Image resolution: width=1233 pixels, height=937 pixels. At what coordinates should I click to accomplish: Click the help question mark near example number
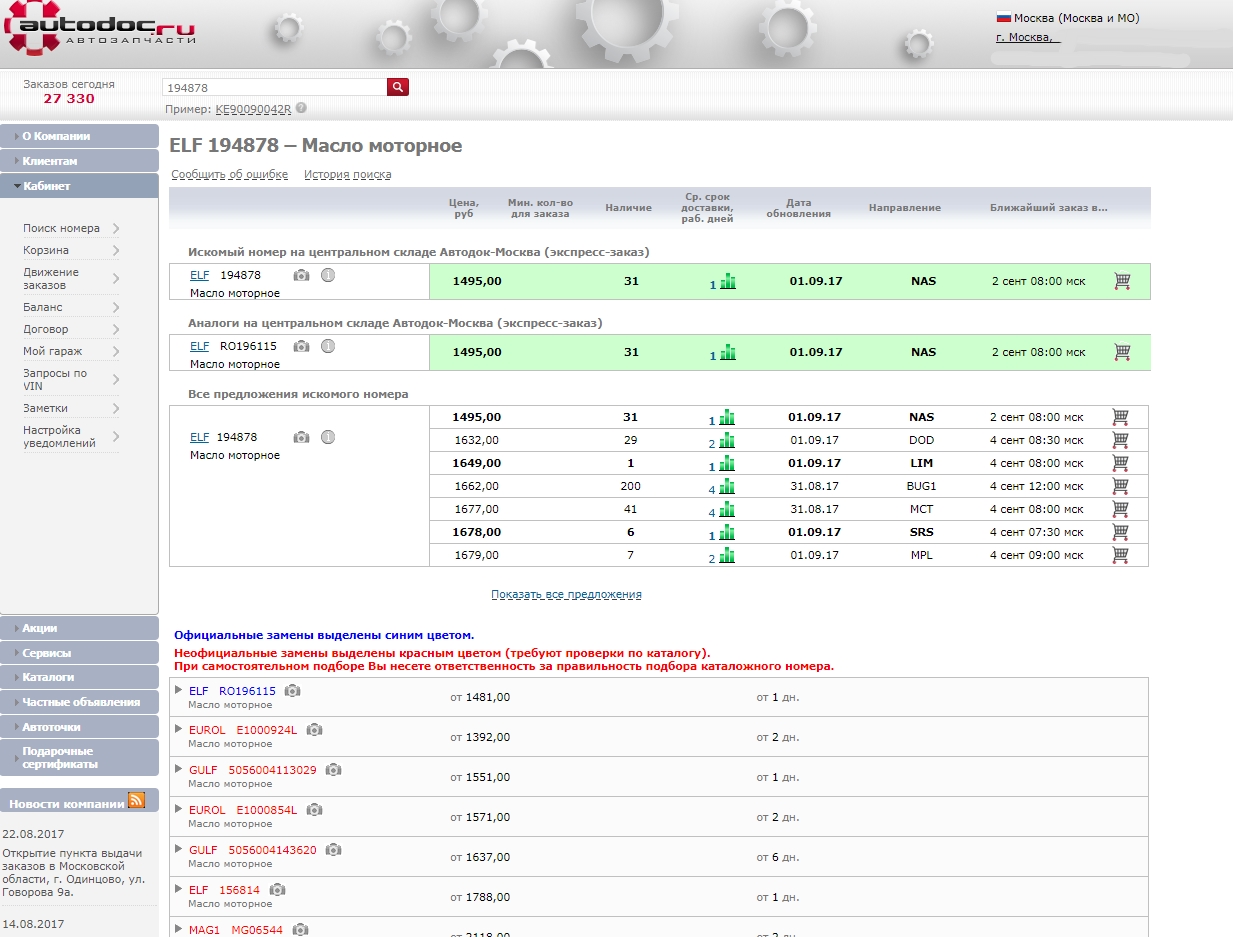pyautogui.click(x=301, y=109)
